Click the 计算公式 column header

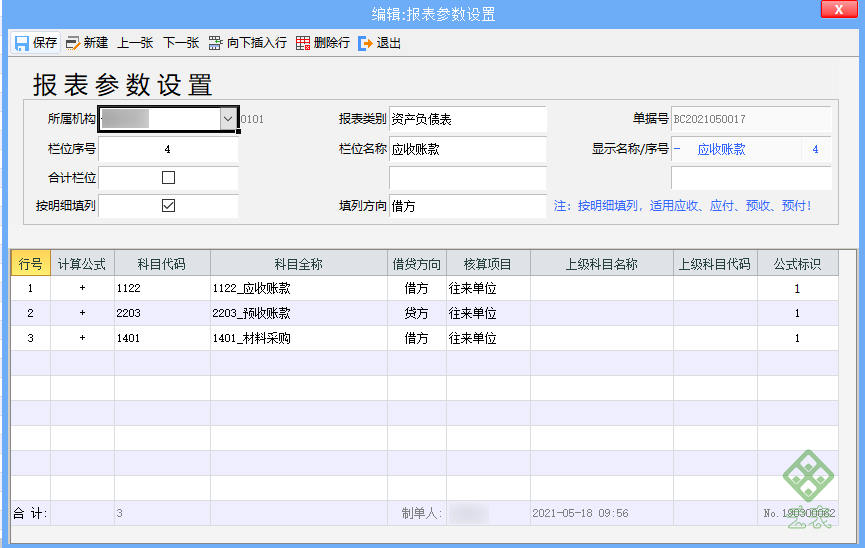(x=82, y=264)
